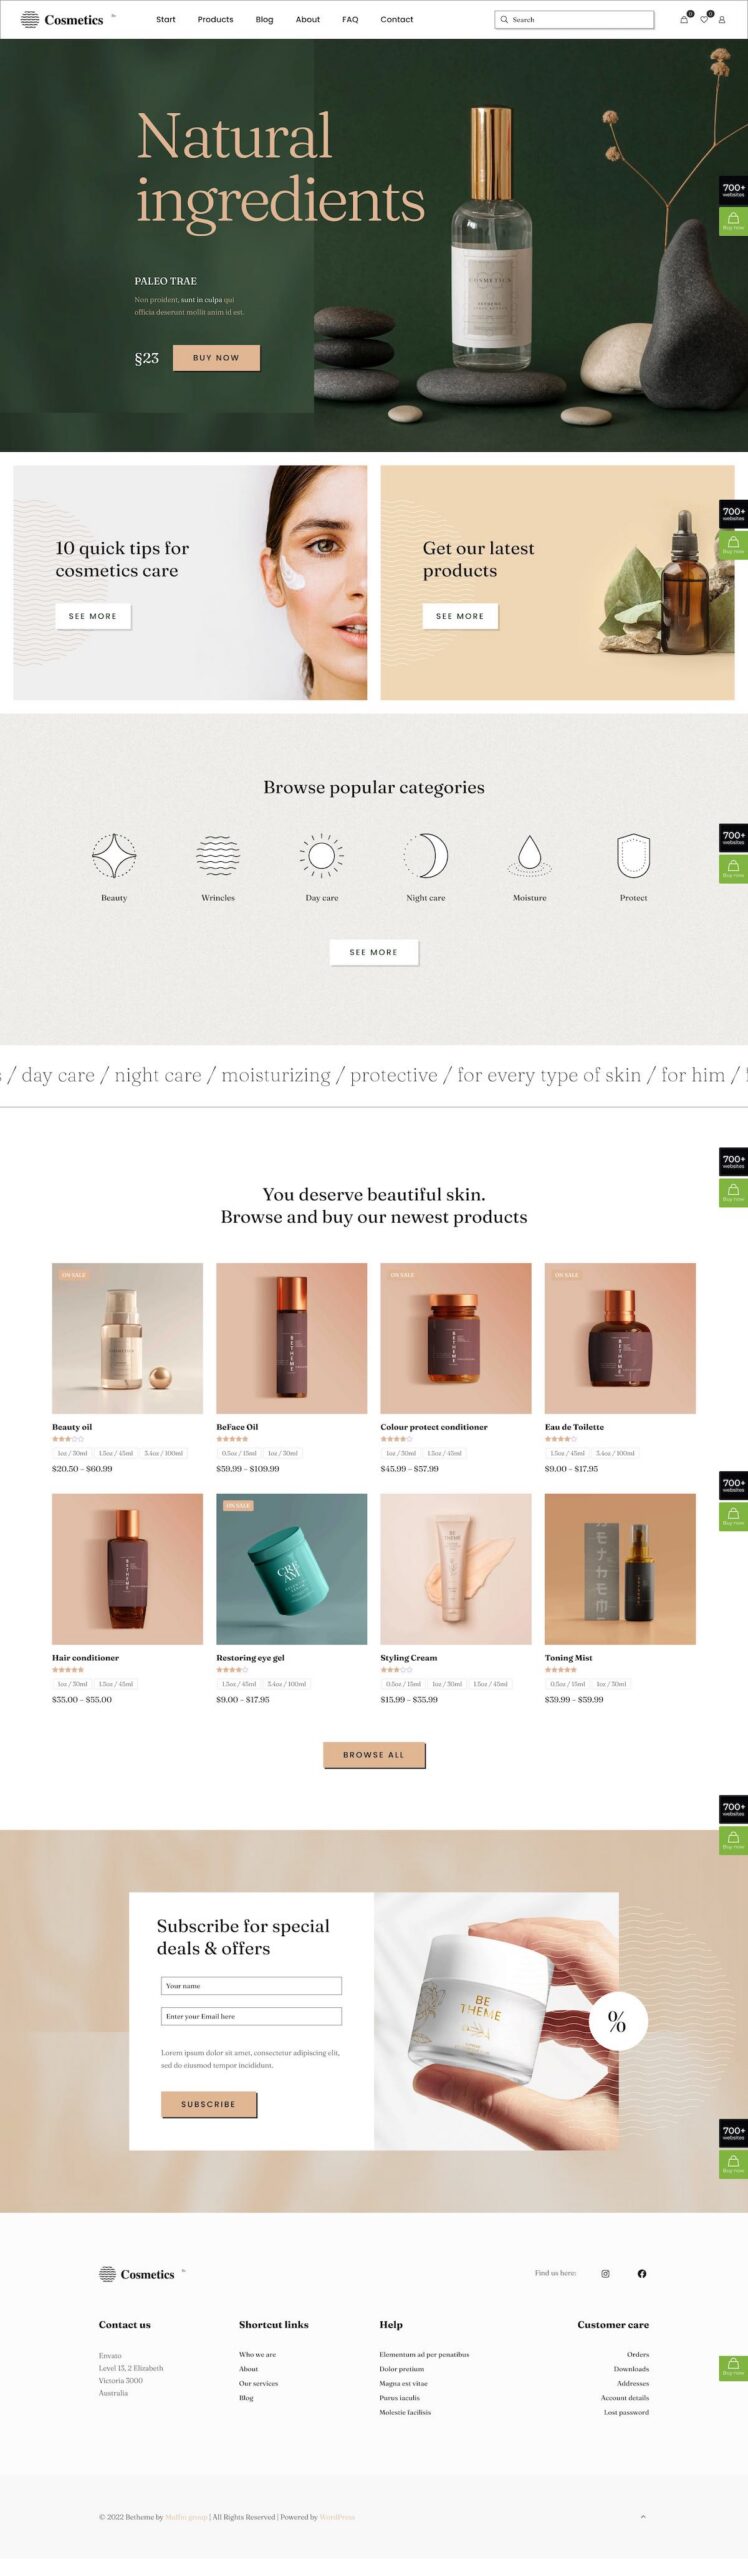
Task: Open the shopping cart icon in the header
Action: pyautogui.click(x=685, y=20)
